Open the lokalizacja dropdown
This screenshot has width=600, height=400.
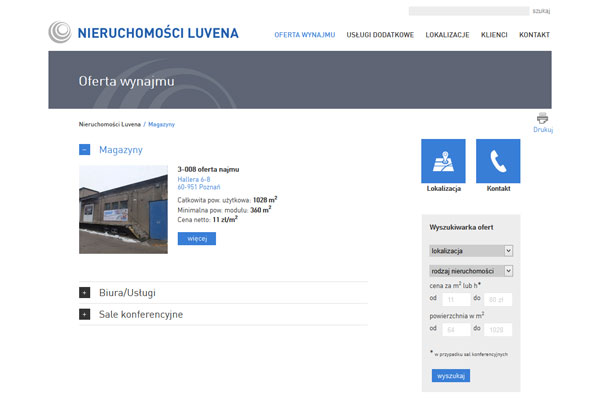pos(471,251)
